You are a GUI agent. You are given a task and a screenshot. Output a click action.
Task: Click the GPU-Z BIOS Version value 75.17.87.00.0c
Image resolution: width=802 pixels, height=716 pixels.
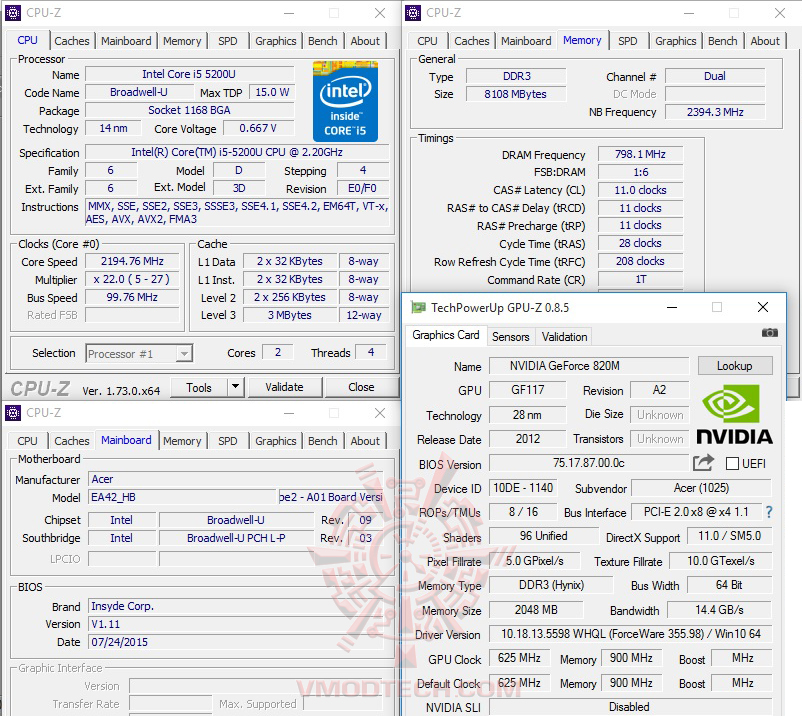(588, 463)
